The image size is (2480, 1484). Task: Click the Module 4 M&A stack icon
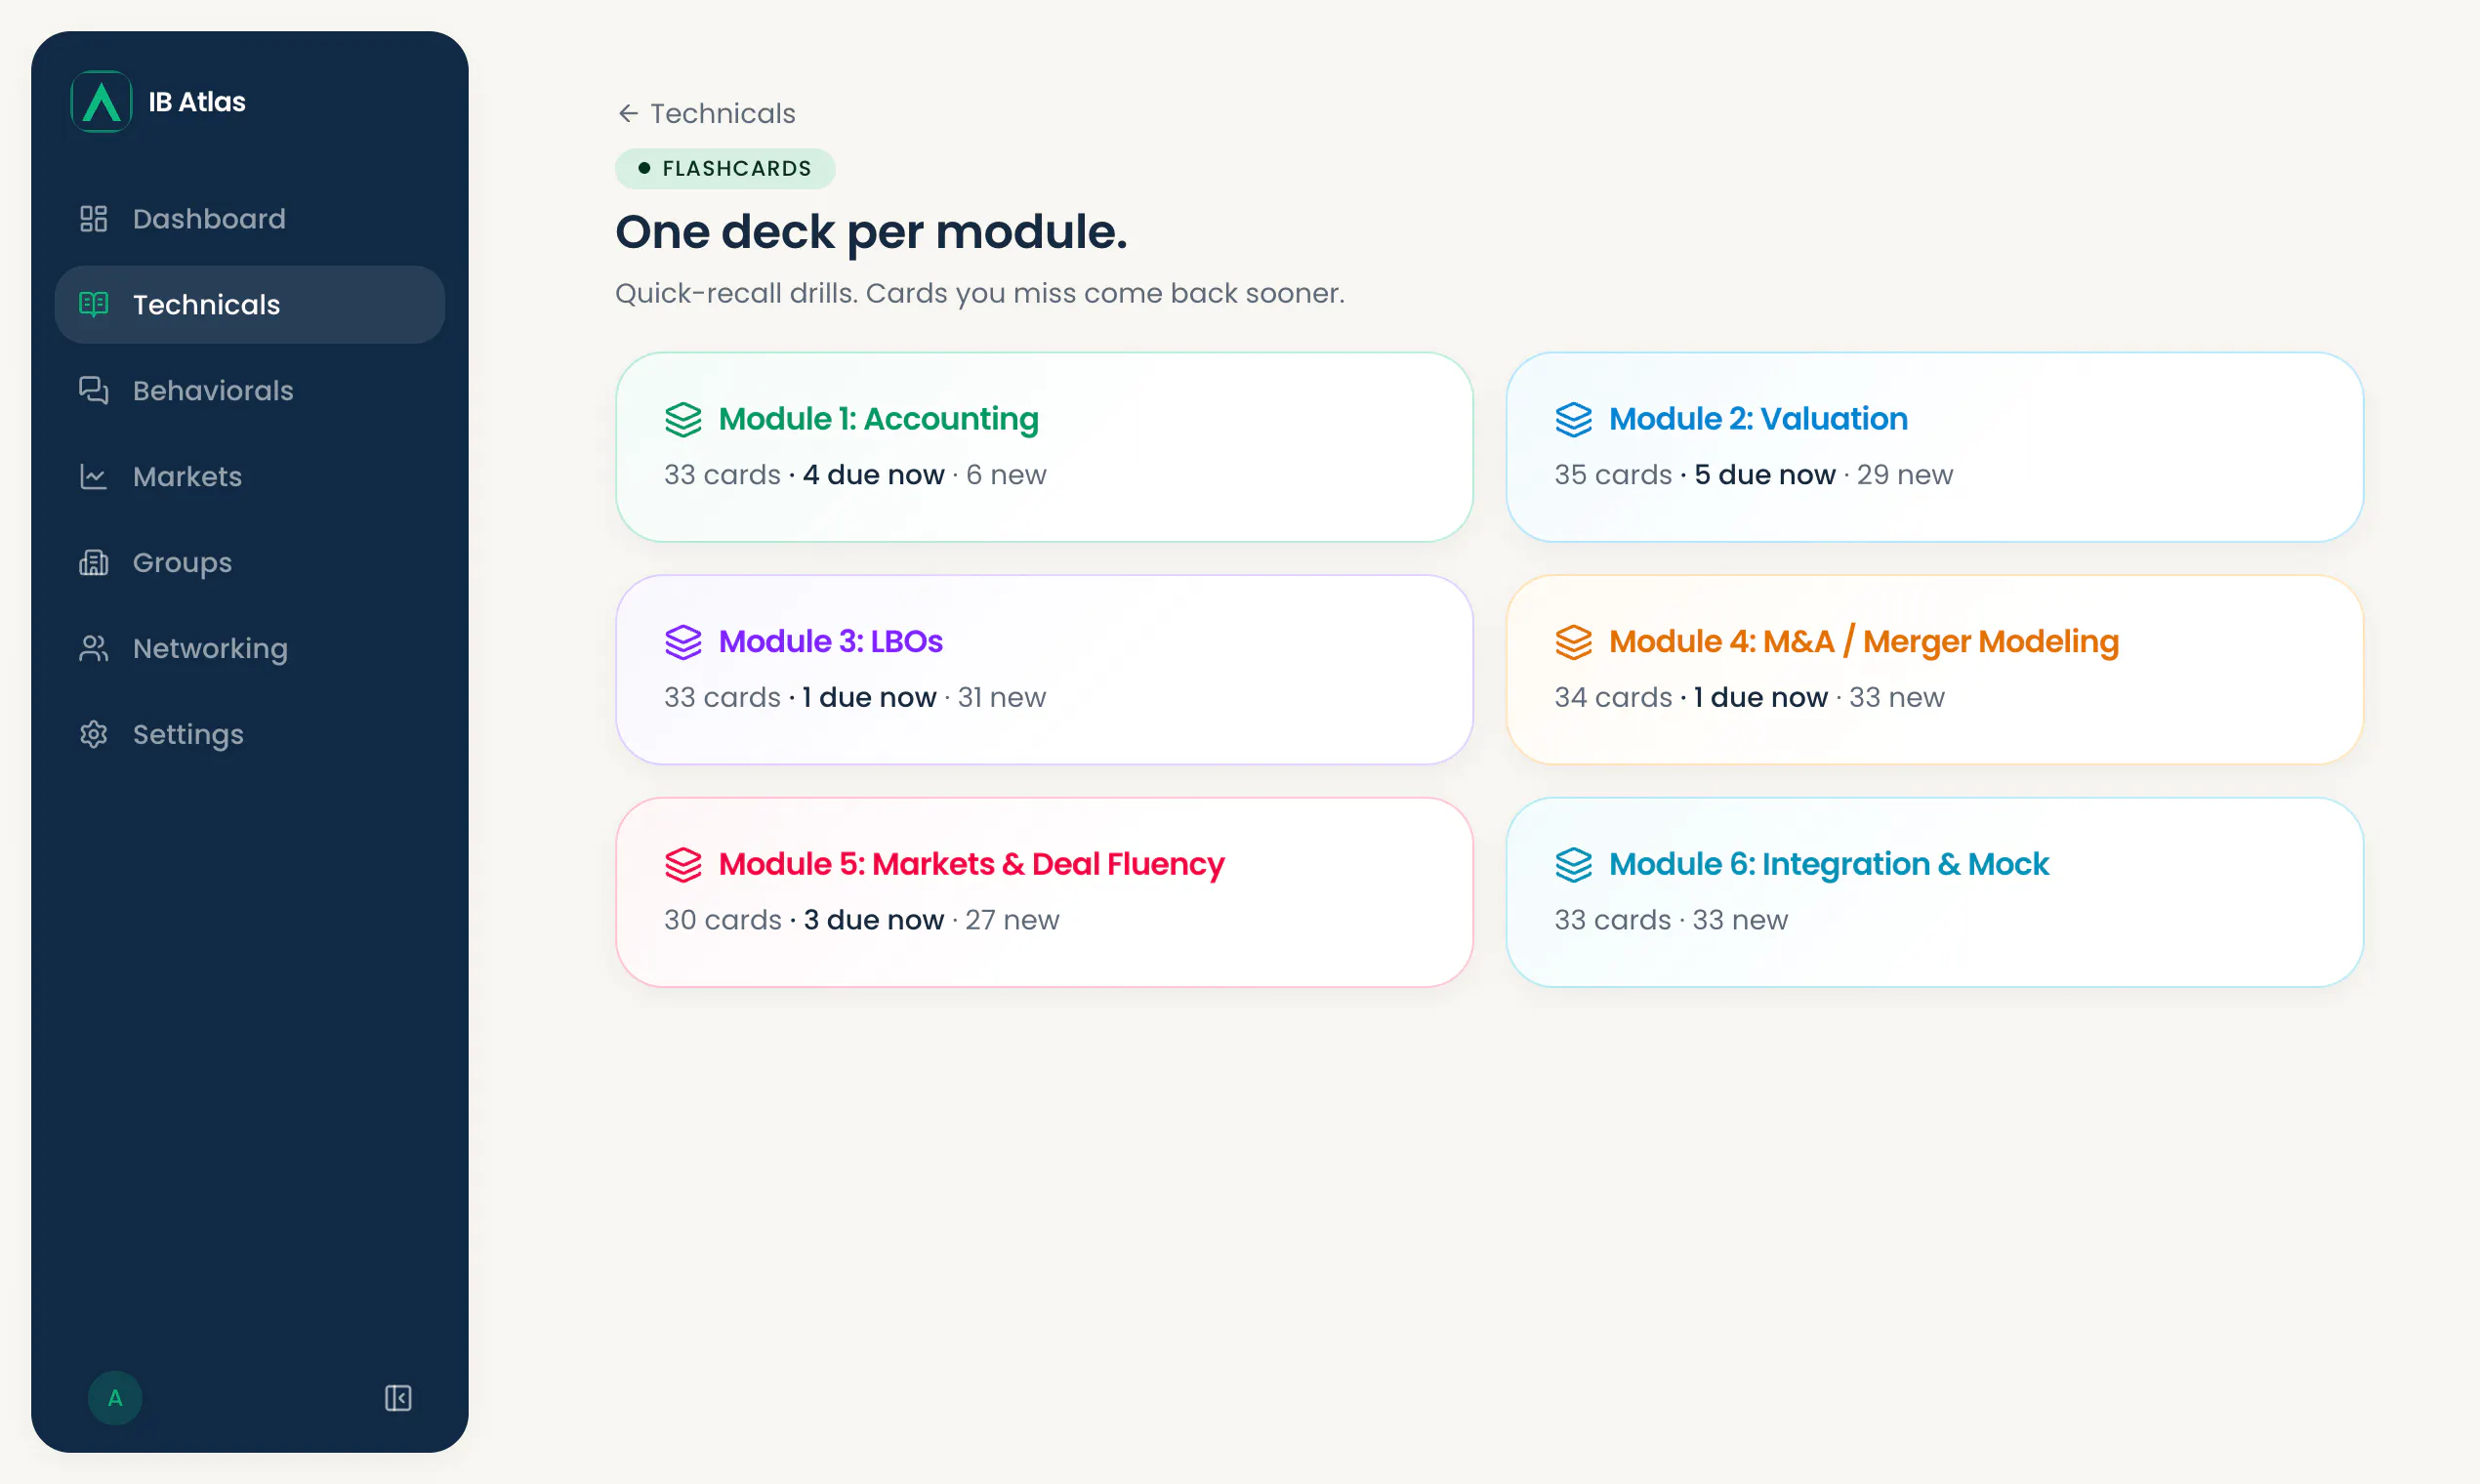tap(1573, 642)
